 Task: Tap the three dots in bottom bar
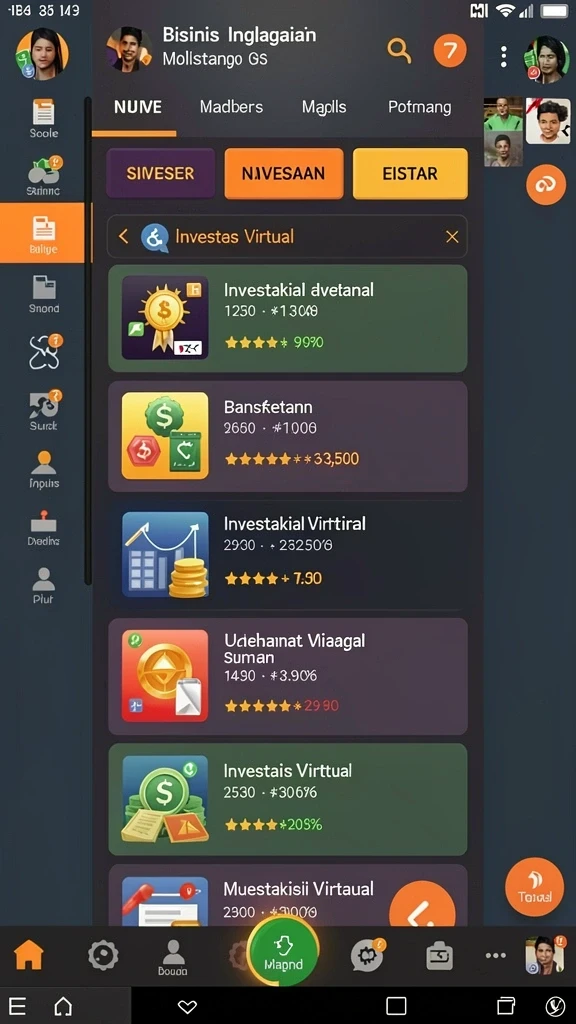click(x=496, y=955)
